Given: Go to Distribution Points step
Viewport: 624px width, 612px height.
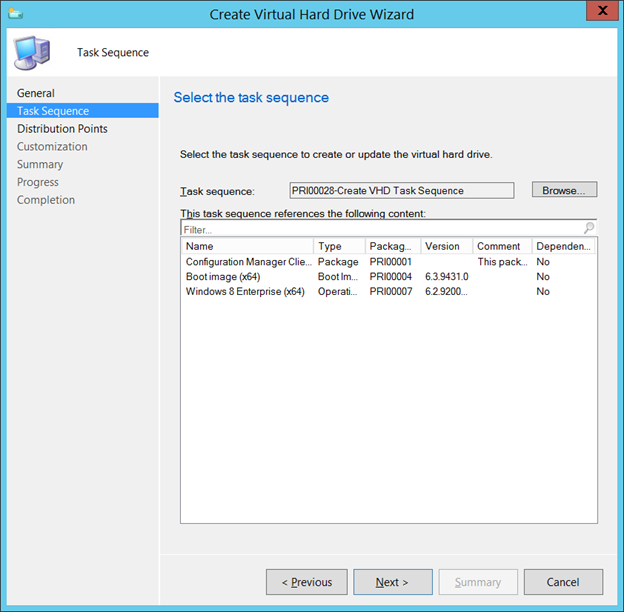Looking at the screenshot, I should point(62,129).
